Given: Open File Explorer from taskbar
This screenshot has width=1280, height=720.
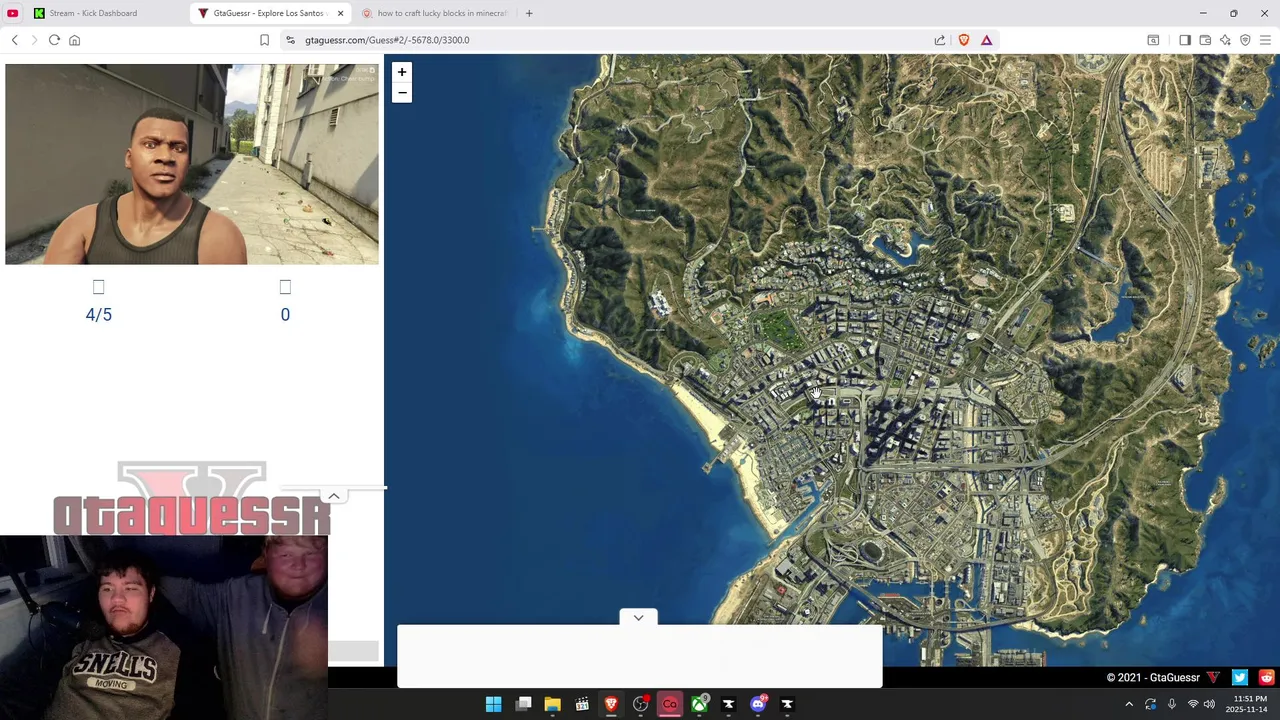Looking at the screenshot, I should coord(552,704).
